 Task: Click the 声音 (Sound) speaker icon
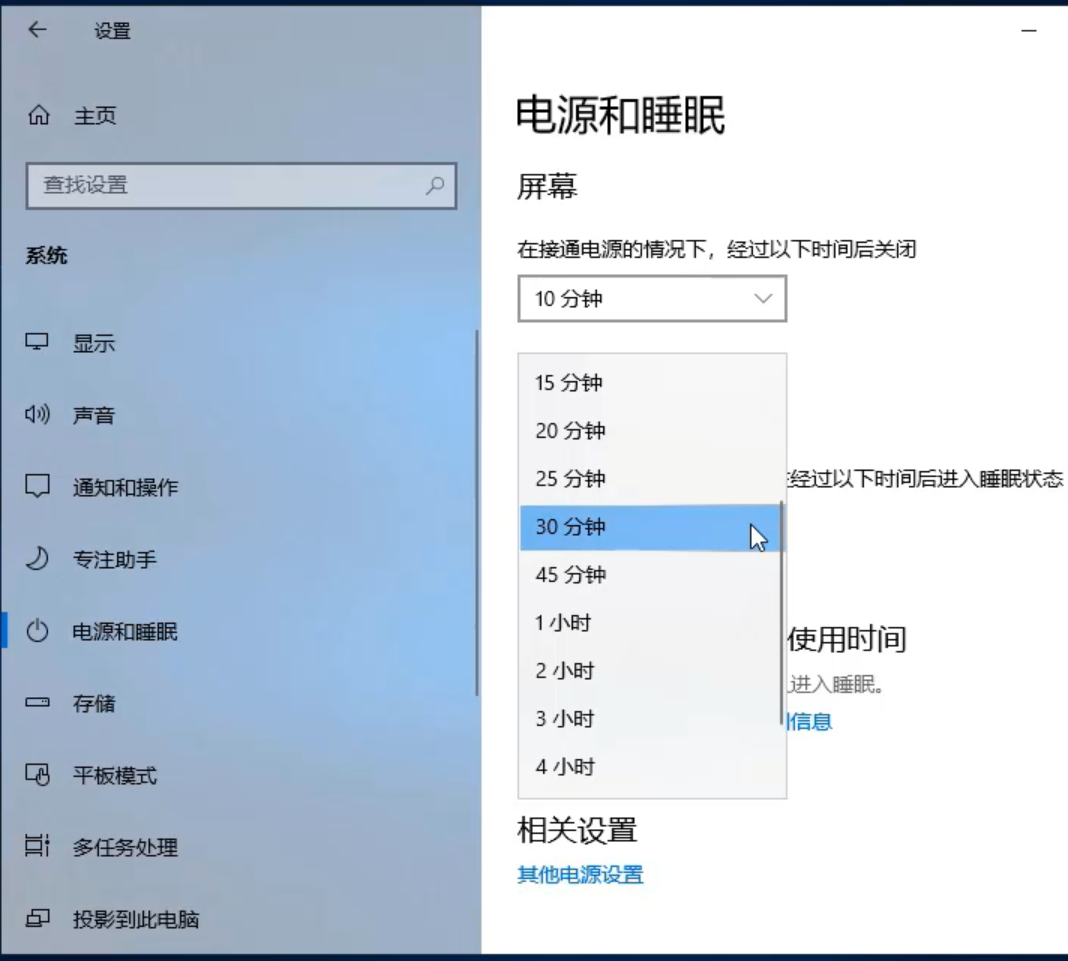click(x=37, y=415)
